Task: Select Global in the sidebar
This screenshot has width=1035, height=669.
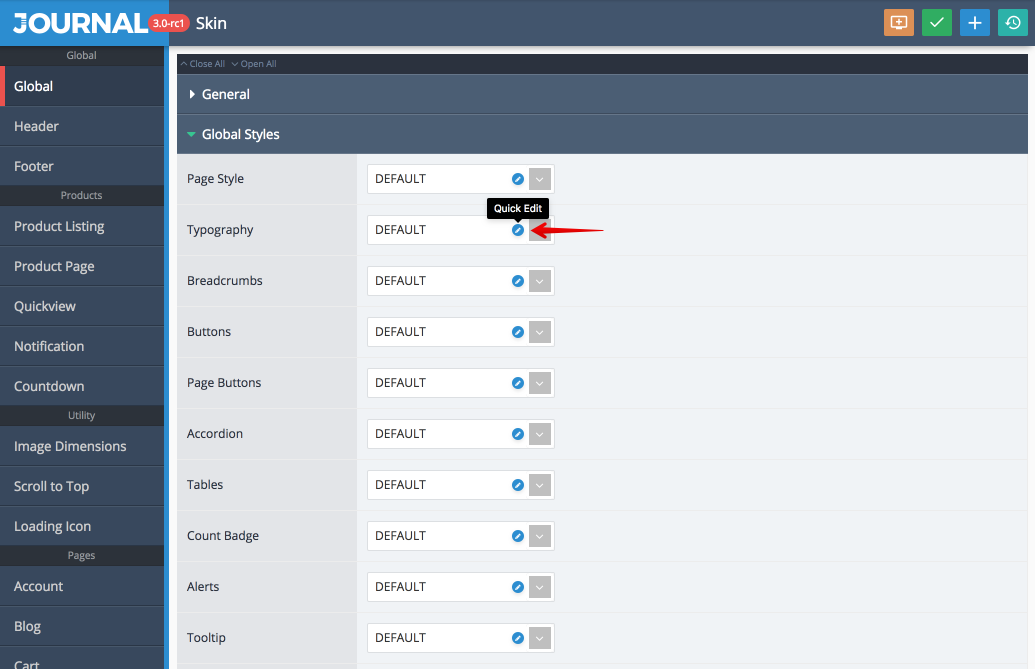Action: [x=82, y=86]
